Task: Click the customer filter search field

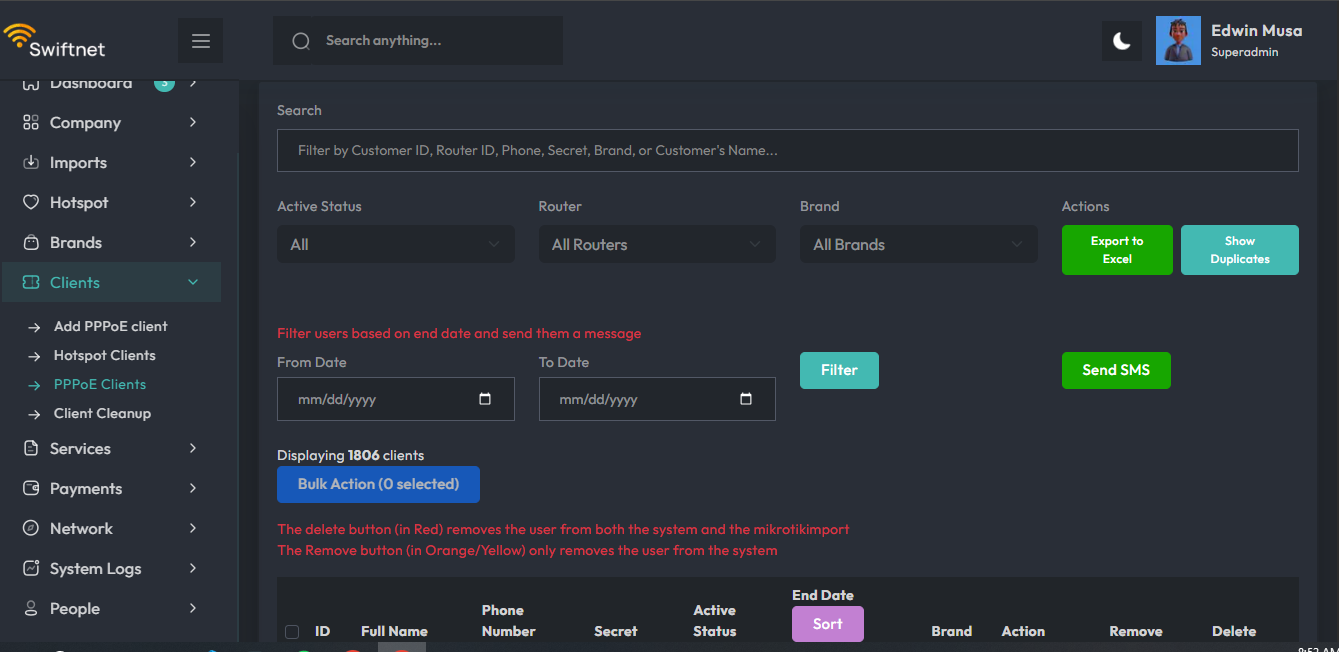Action: (x=787, y=151)
